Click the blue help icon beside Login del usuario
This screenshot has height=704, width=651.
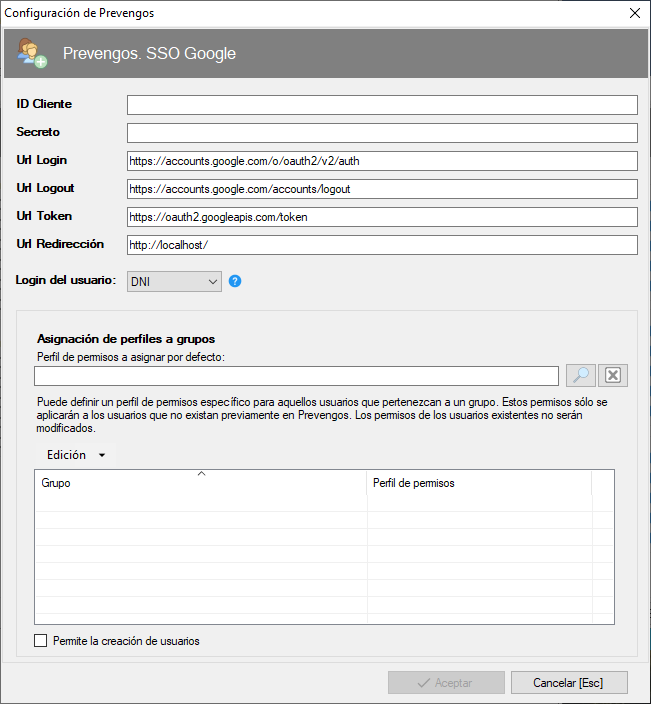[x=235, y=281]
